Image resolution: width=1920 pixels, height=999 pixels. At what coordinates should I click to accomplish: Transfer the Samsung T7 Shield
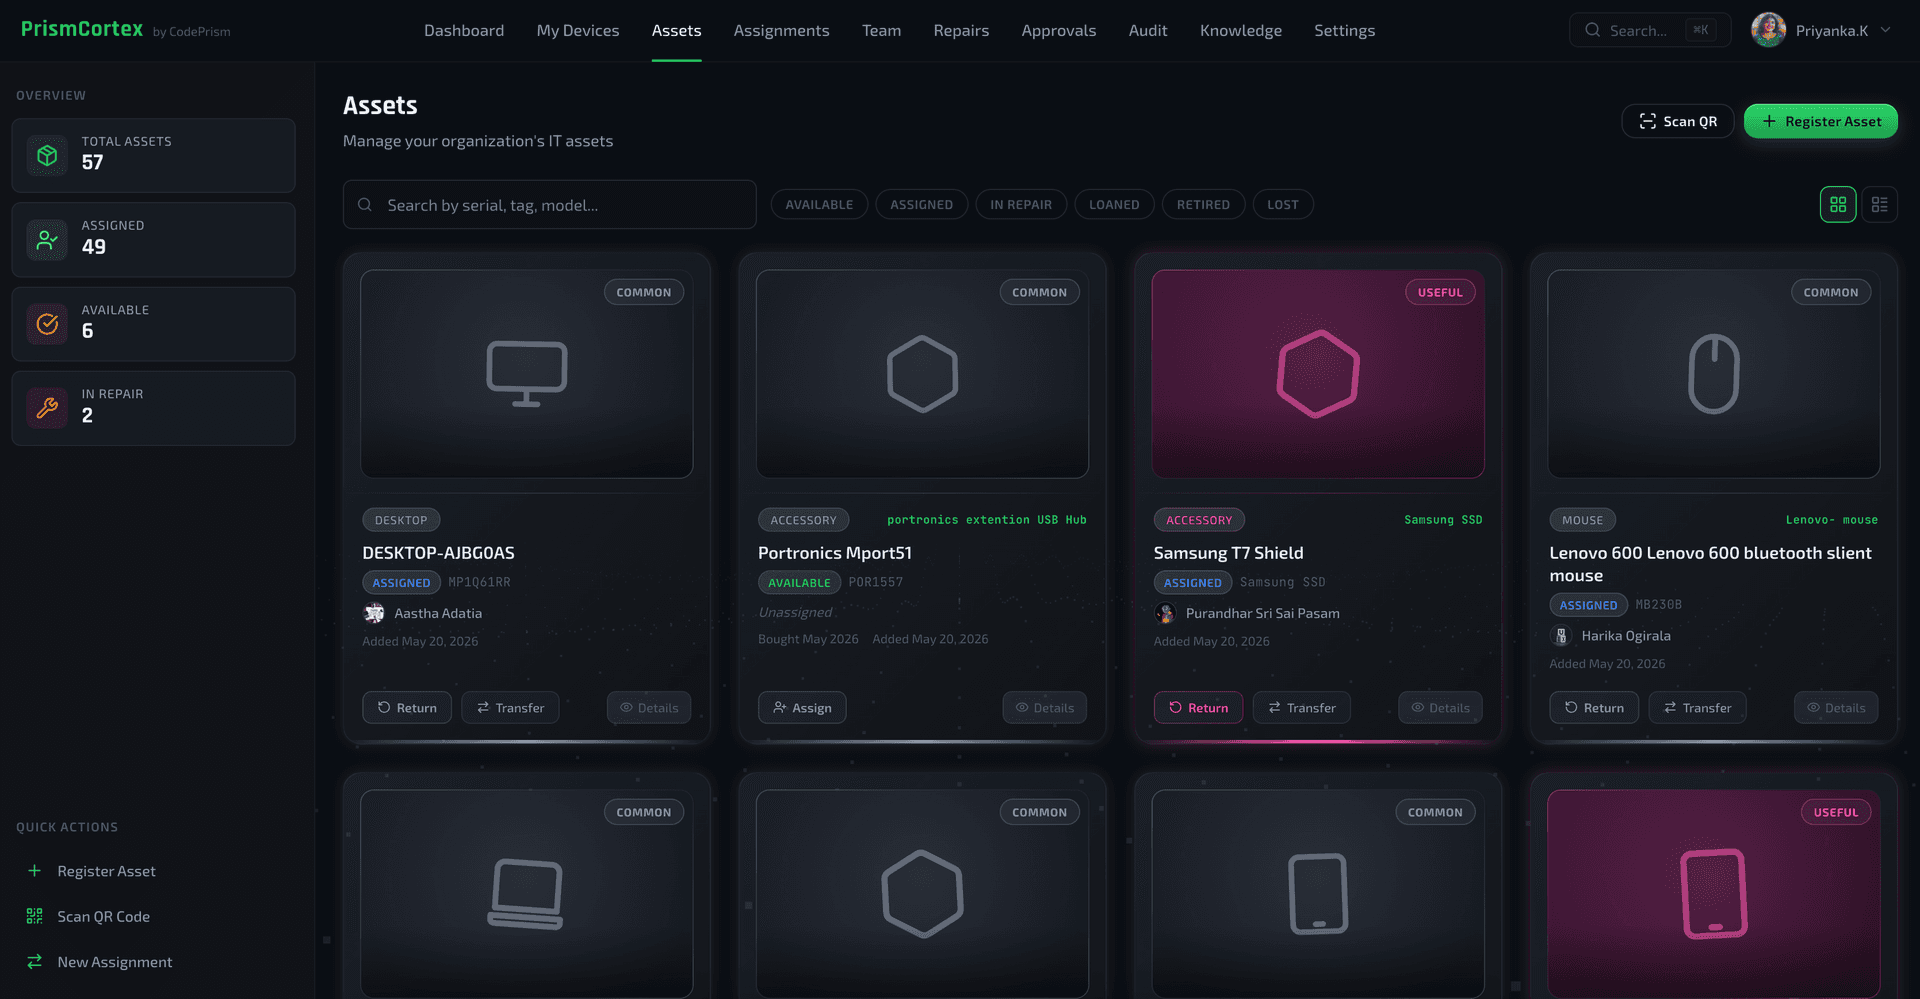1301,708
